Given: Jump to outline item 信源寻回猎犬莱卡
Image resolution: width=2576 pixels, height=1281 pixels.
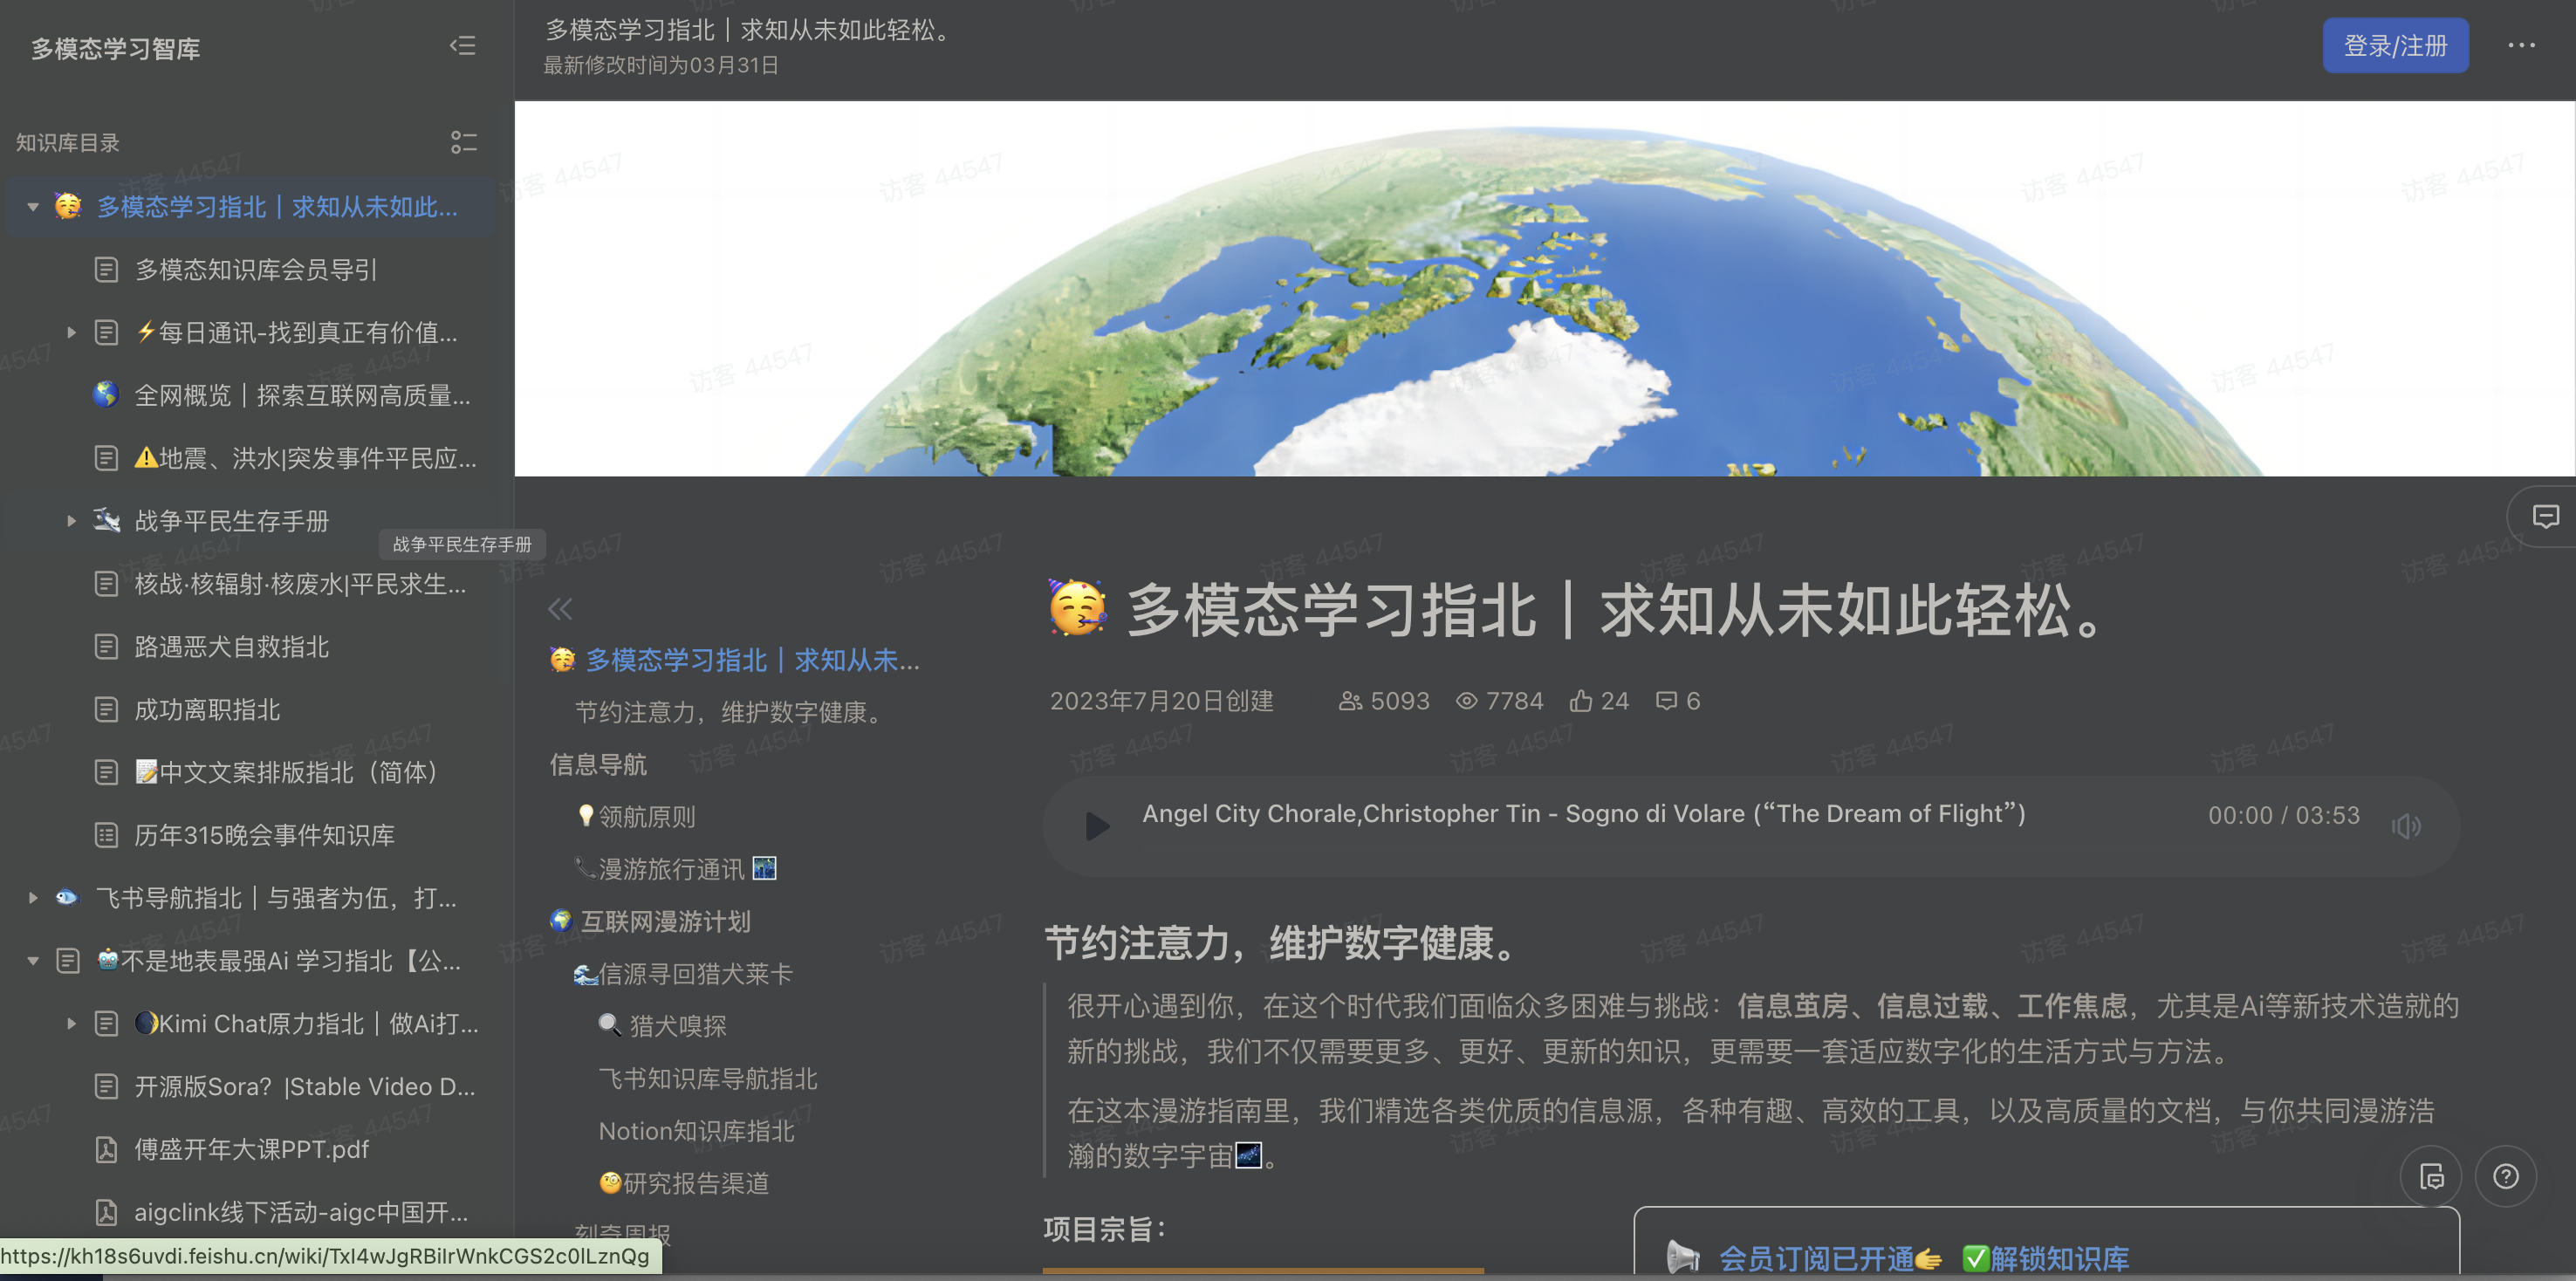Looking at the screenshot, I should click(683, 974).
